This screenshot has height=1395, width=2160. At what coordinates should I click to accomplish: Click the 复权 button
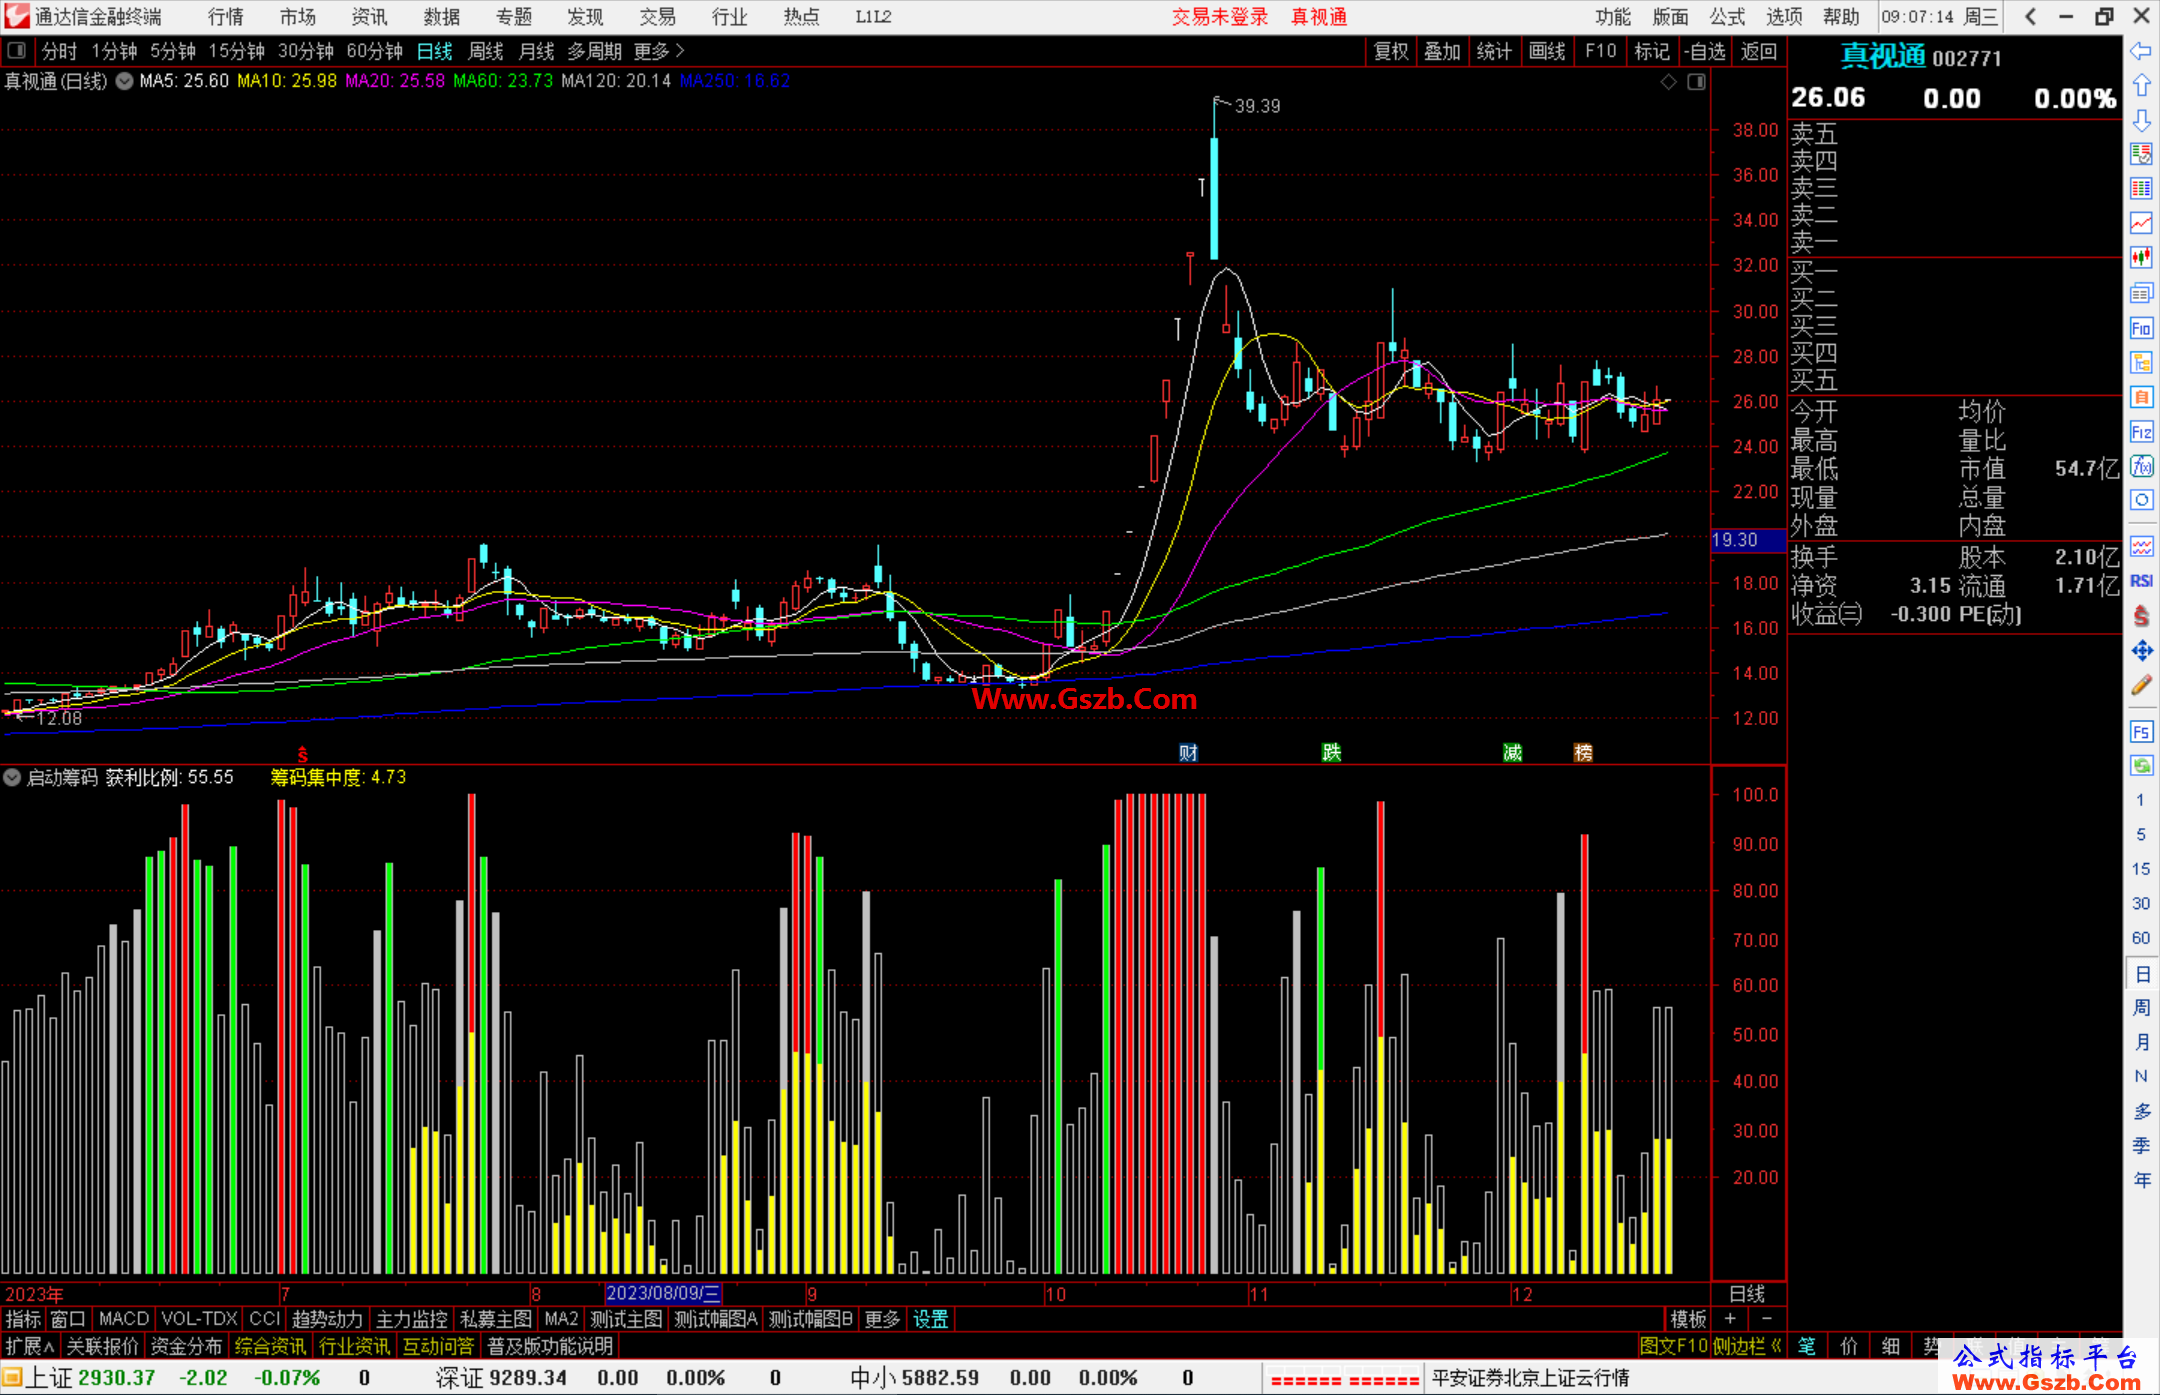(1390, 51)
